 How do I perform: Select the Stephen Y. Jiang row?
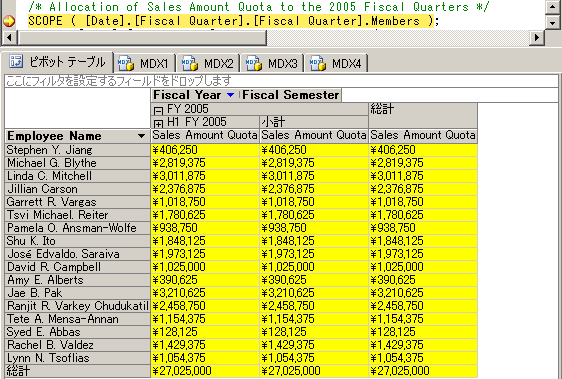[77, 150]
